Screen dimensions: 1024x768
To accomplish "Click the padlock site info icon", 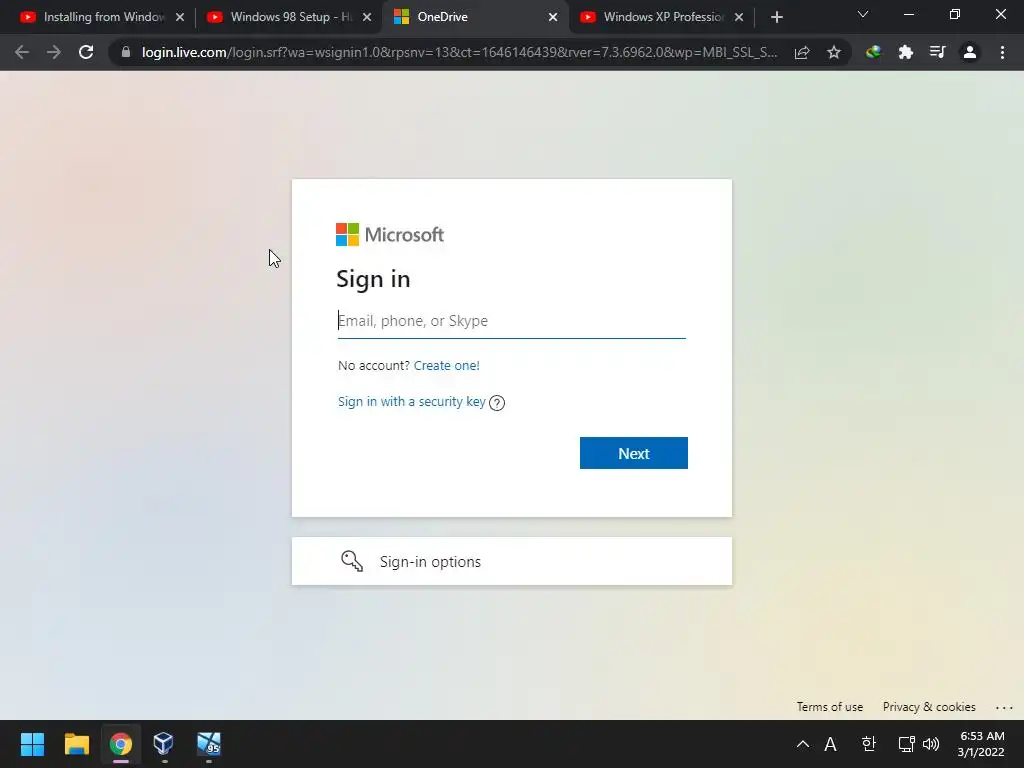I will 126,52.
